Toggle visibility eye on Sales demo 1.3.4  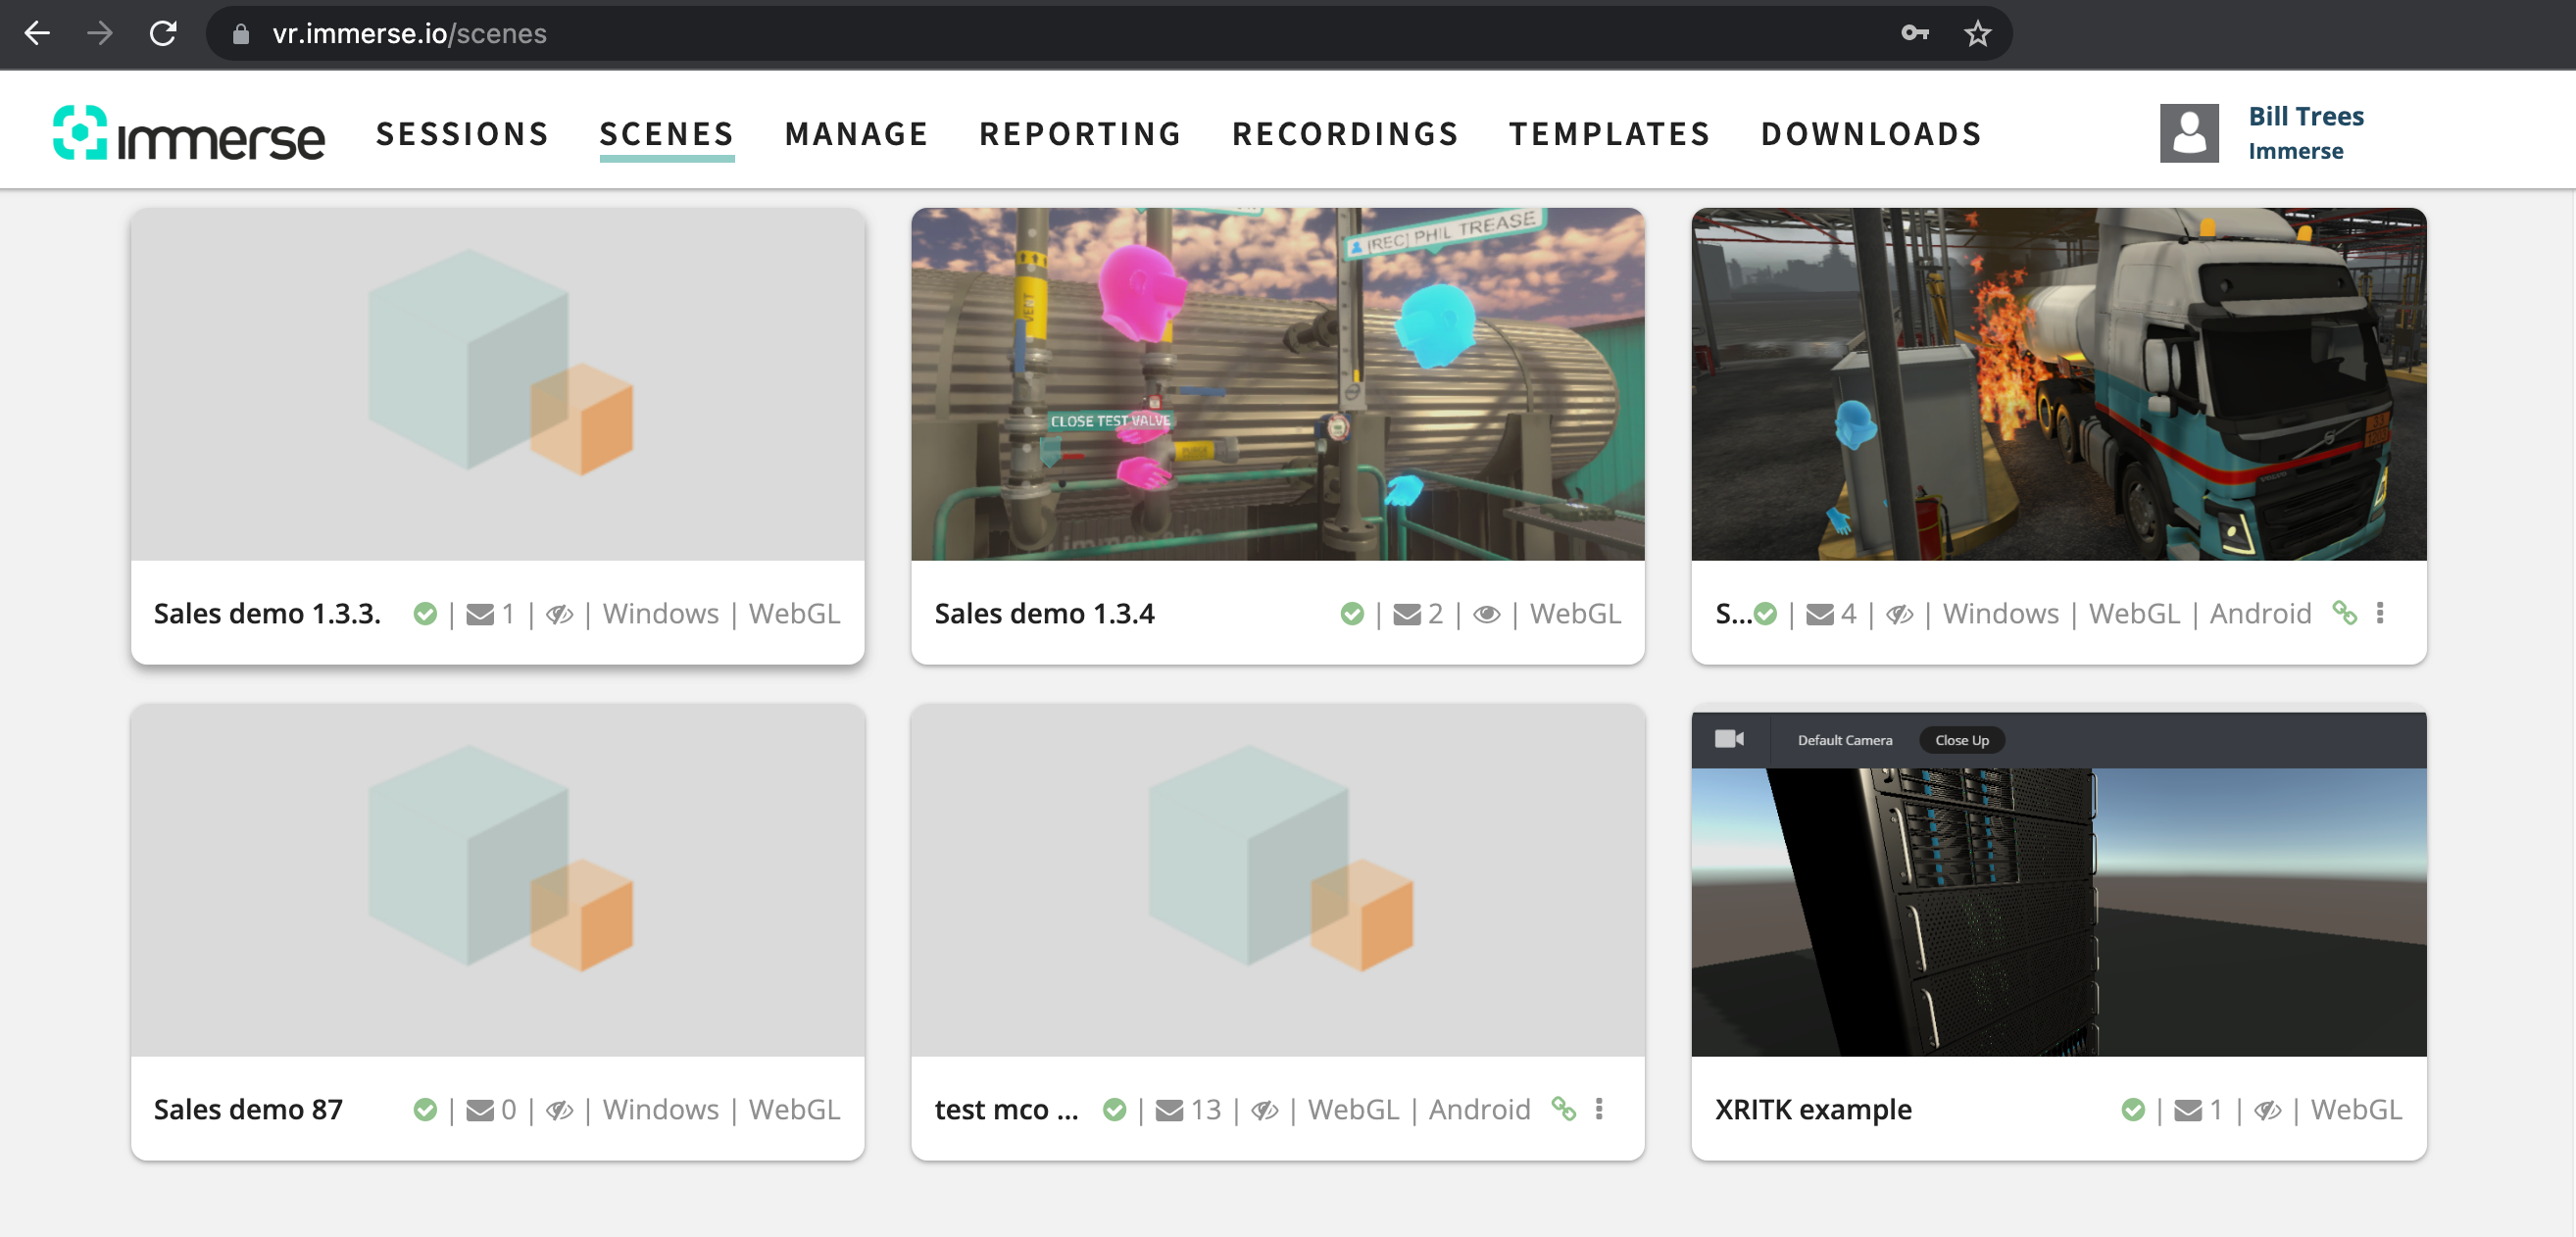coord(1486,614)
